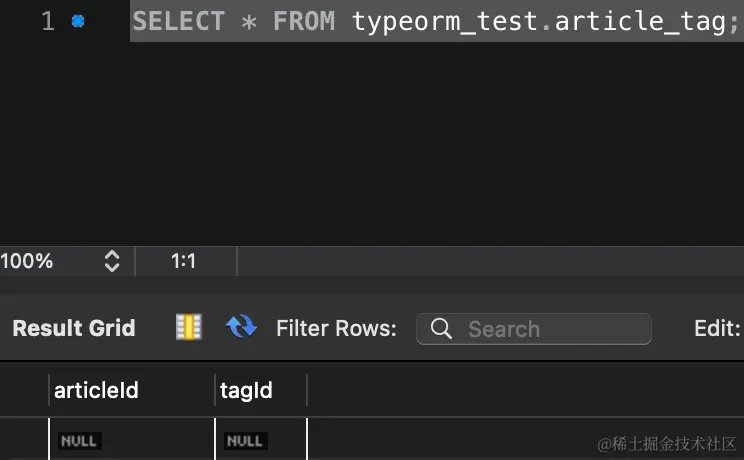Image resolution: width=744 pixels, height=460 pixels.
Task: Click the empty editor area below the query
Action: [x=400, y=140]
